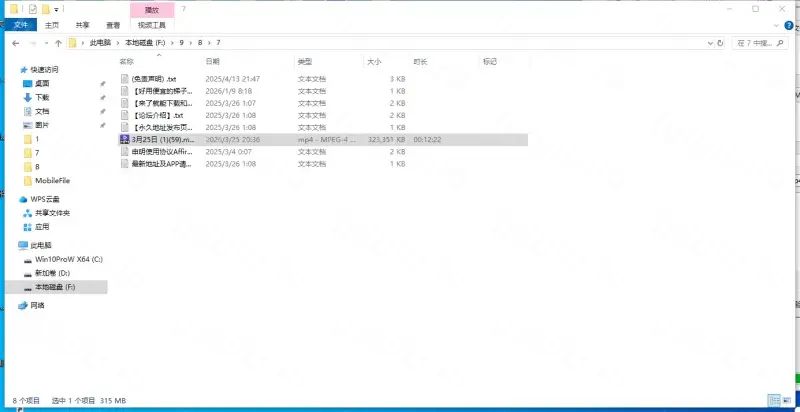The image size is (800, 412).
Task: Open the 文件 menu
Action: [19, 24]
